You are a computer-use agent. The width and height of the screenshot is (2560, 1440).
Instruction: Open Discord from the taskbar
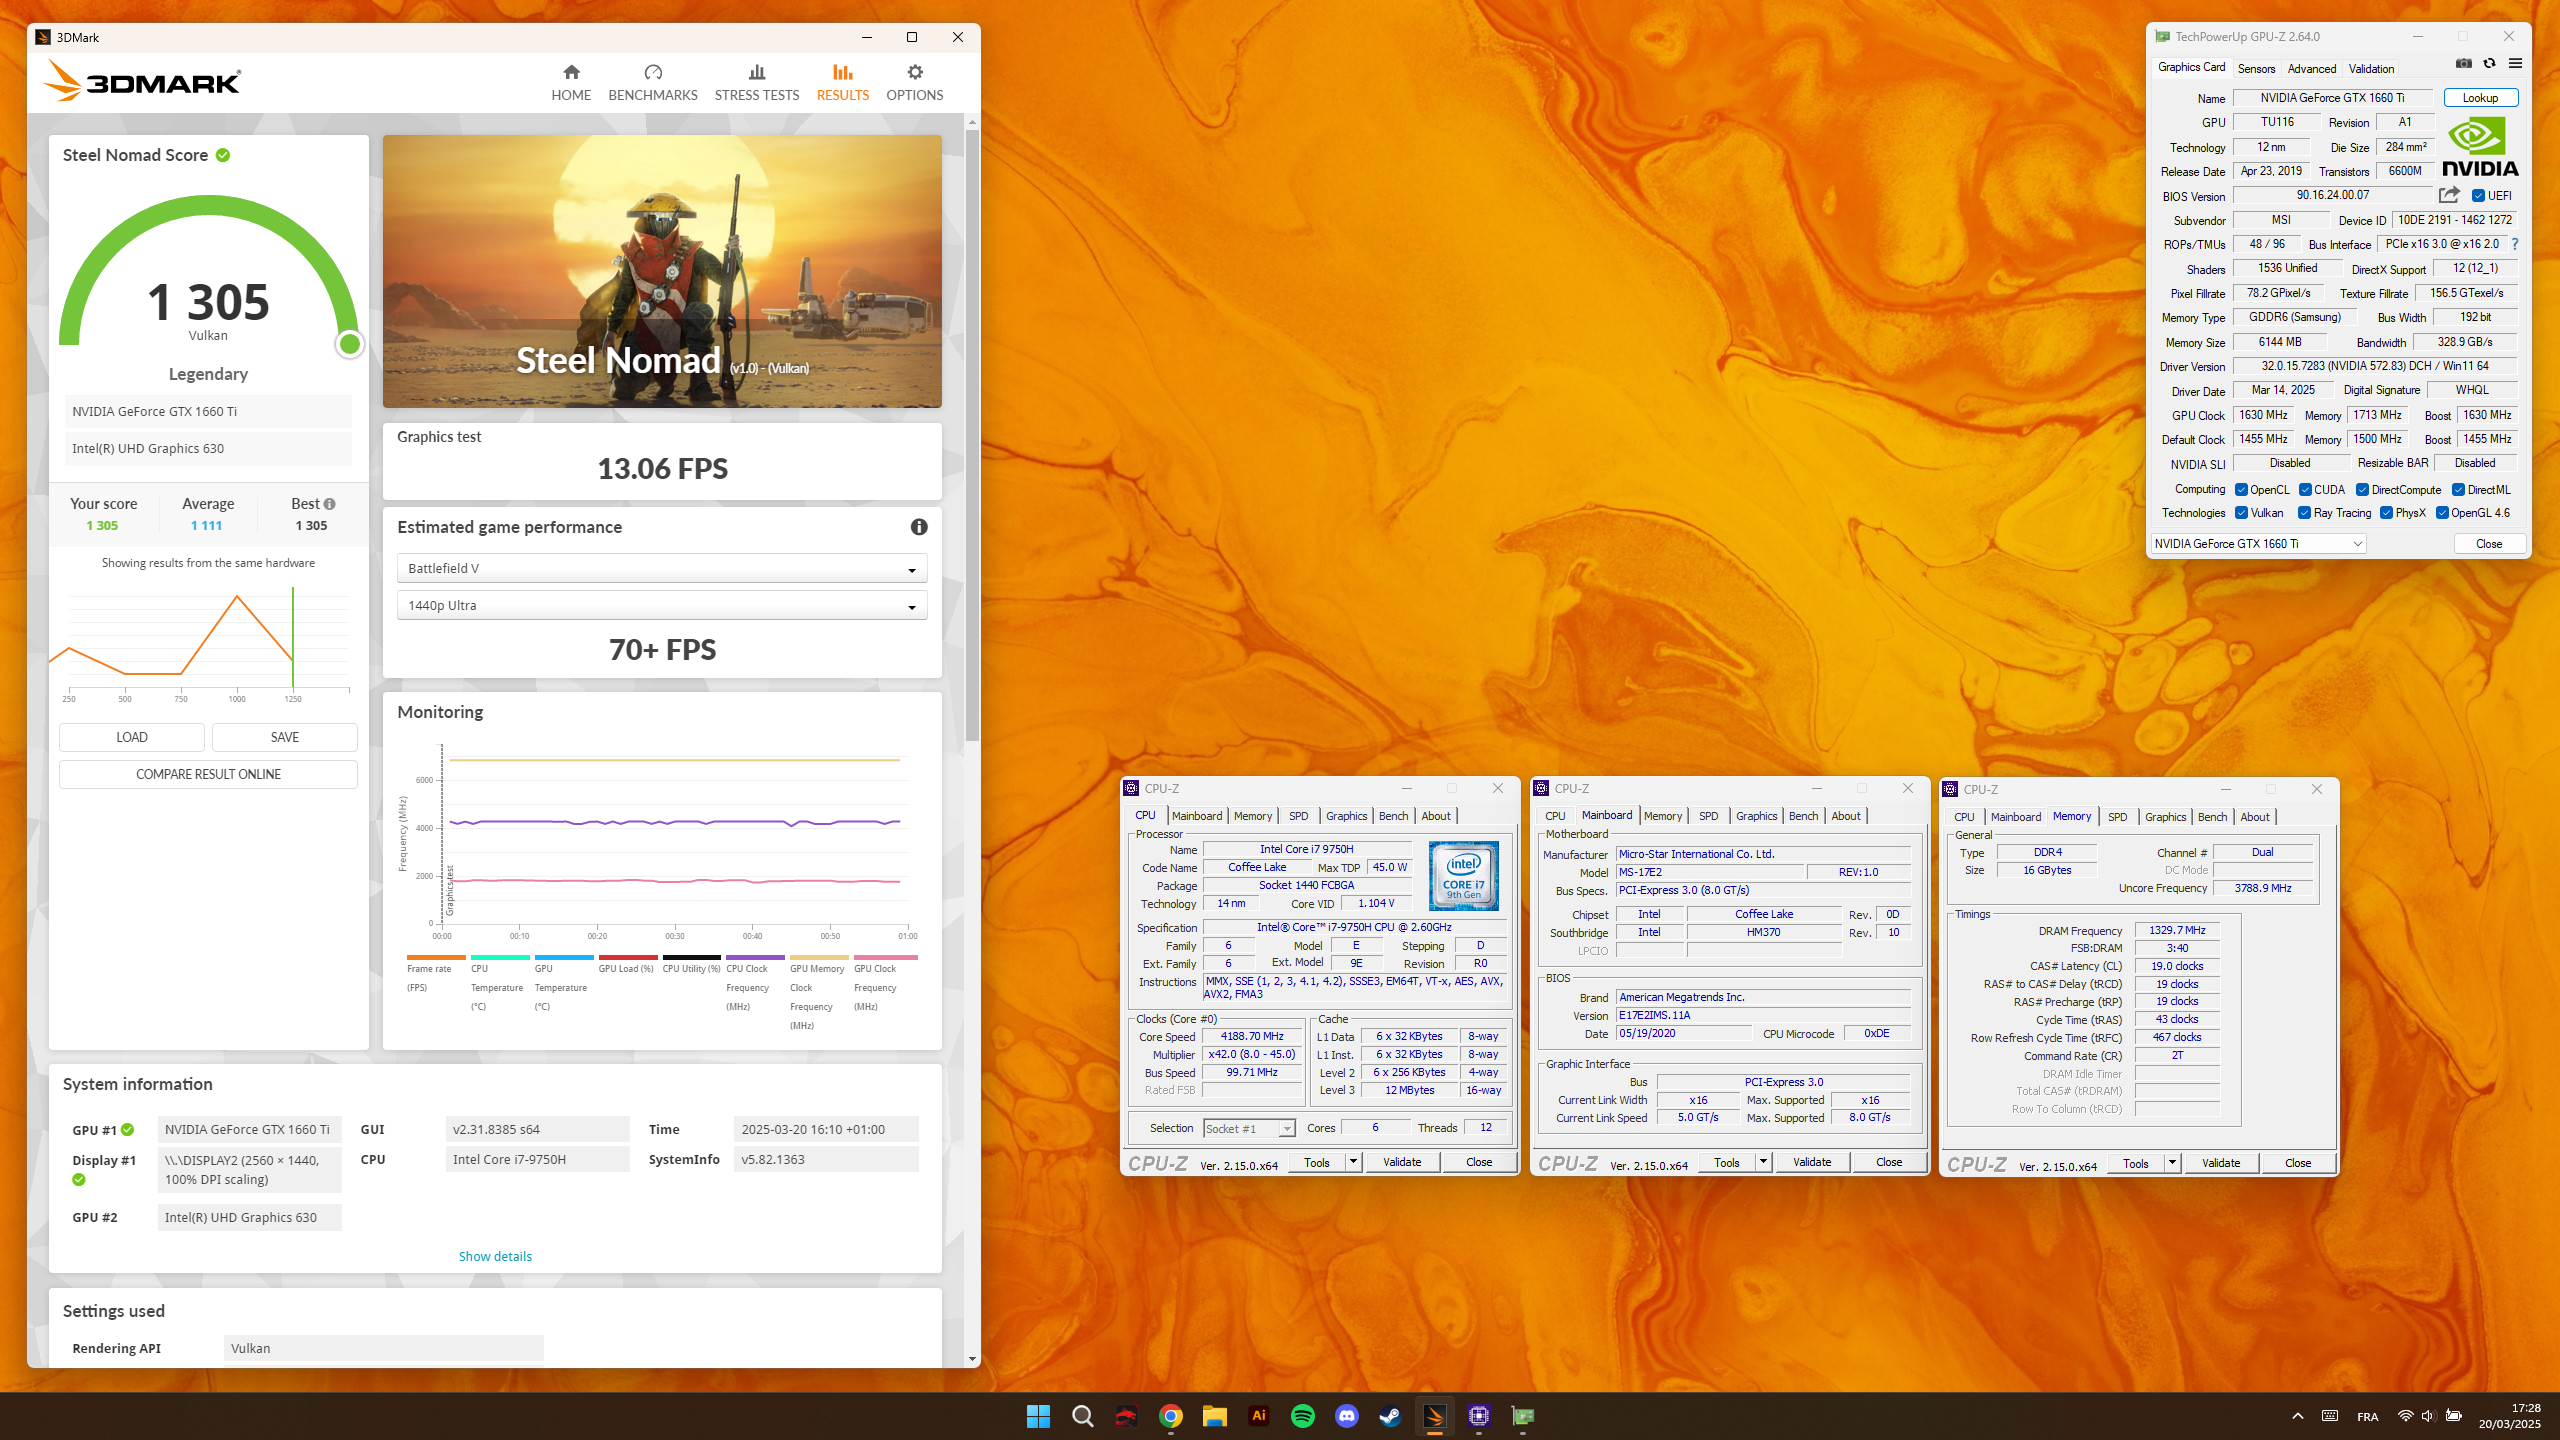[1346, 1416]
